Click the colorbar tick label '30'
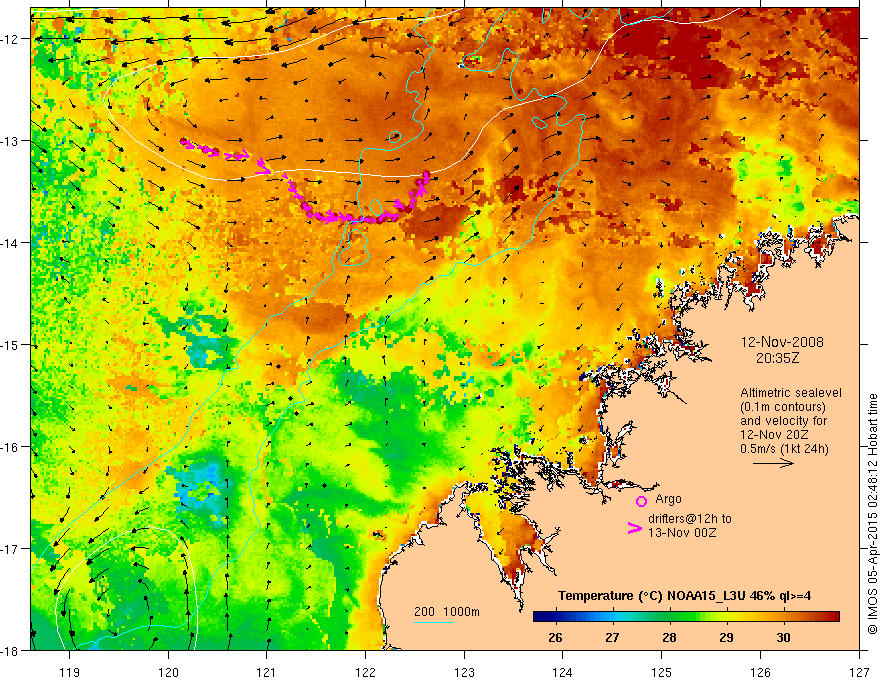This screenshot has height=680, width=880. (783, 638)
